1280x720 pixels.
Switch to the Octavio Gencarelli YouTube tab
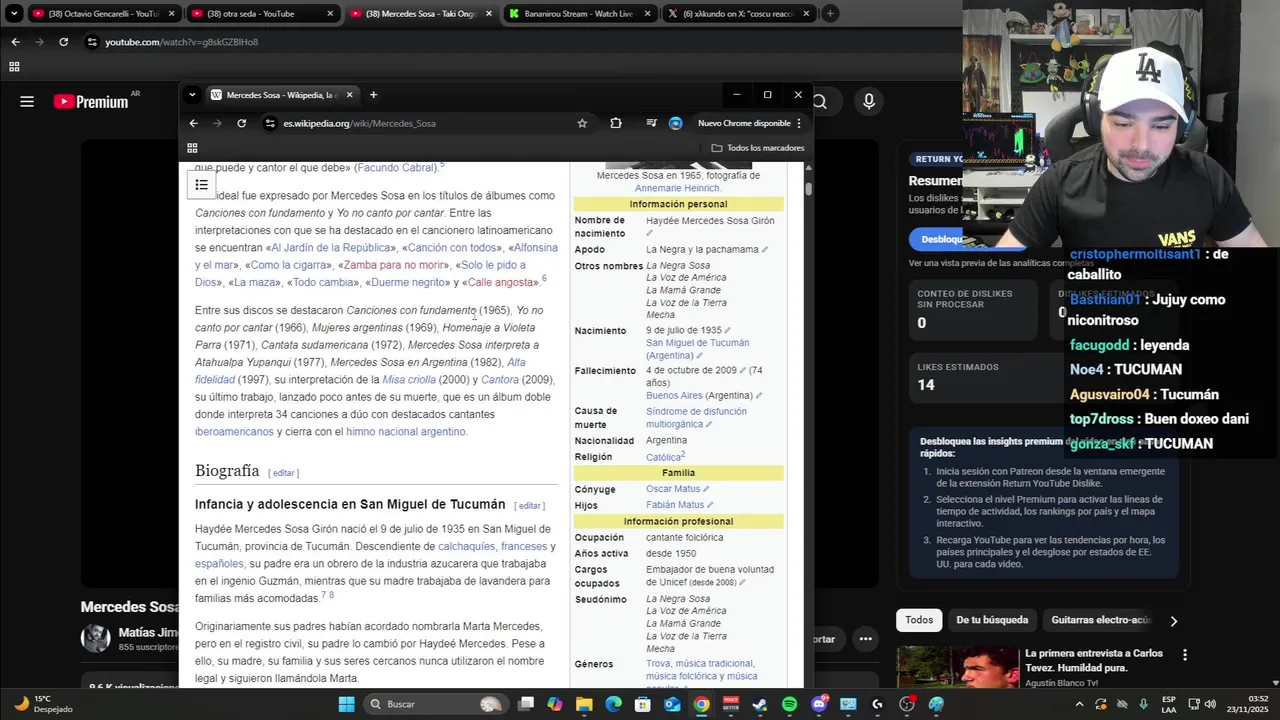click(x=103, y=14)
